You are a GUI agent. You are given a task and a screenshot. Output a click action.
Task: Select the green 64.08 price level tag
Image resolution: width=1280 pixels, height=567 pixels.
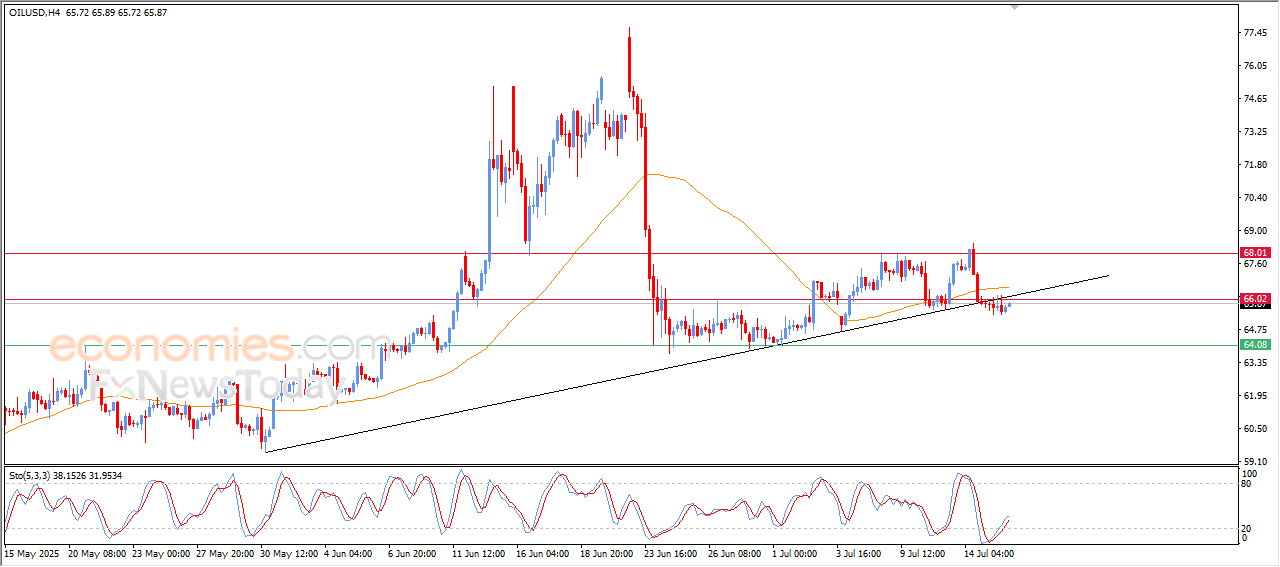1255,345
